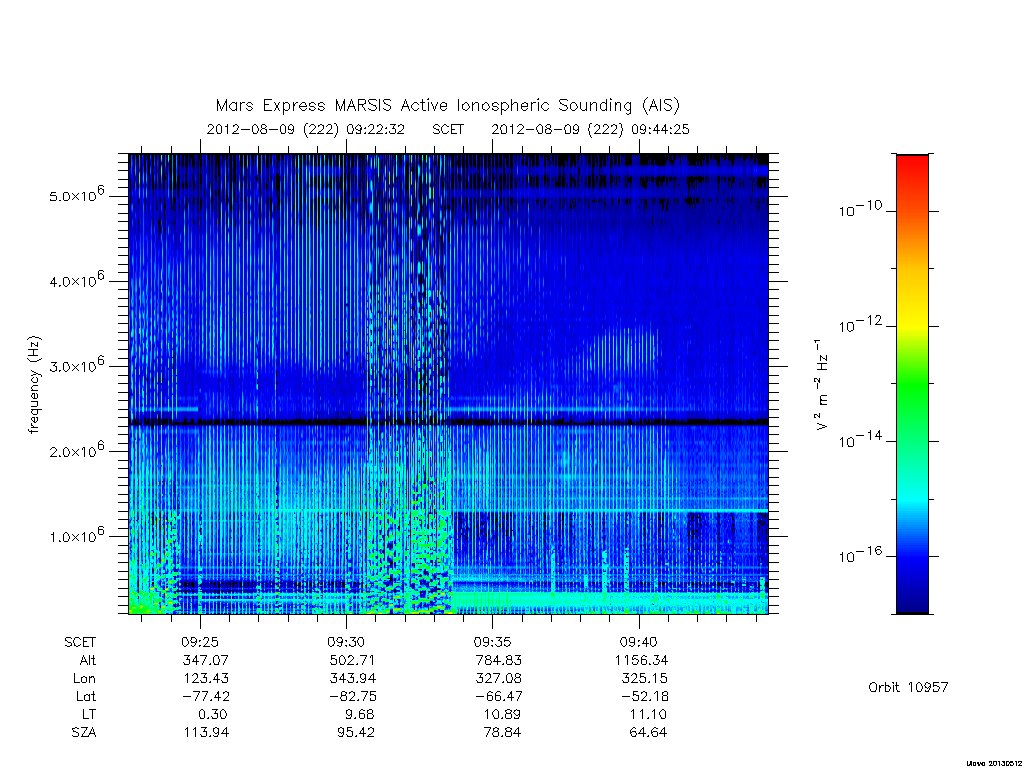Viewport: 1024px width, 768px height.
Task: Click altitude value 784.83
Action: tap(498, 660)
